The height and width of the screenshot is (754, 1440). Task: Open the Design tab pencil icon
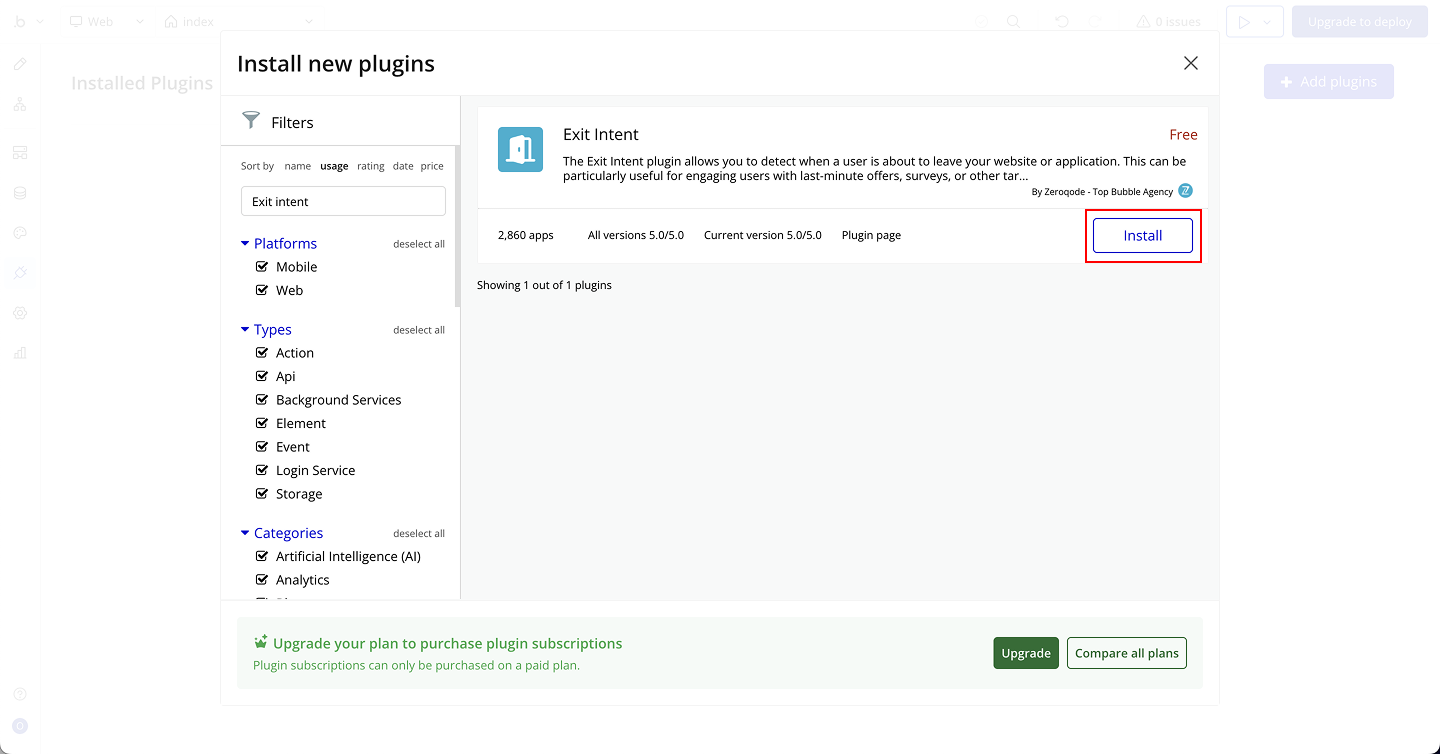pos(20,65)
